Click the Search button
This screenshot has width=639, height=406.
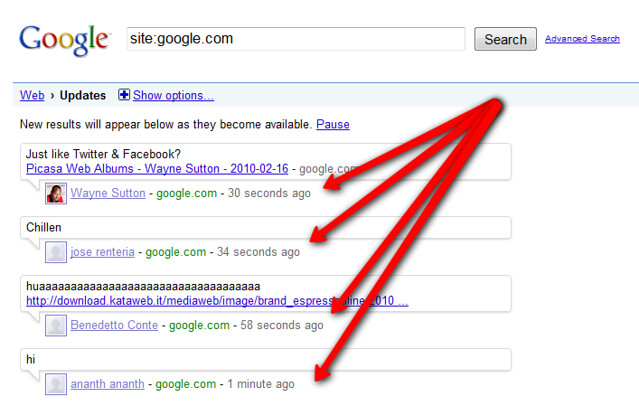[505, 39]
